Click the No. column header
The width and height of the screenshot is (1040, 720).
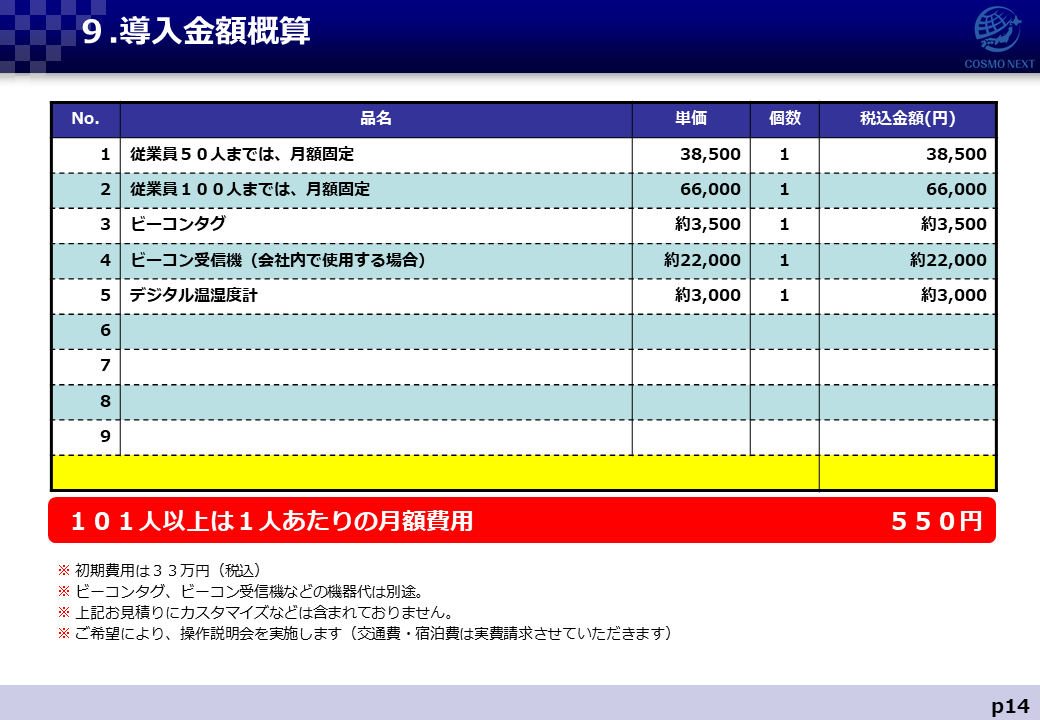click(x=86, y=119)
